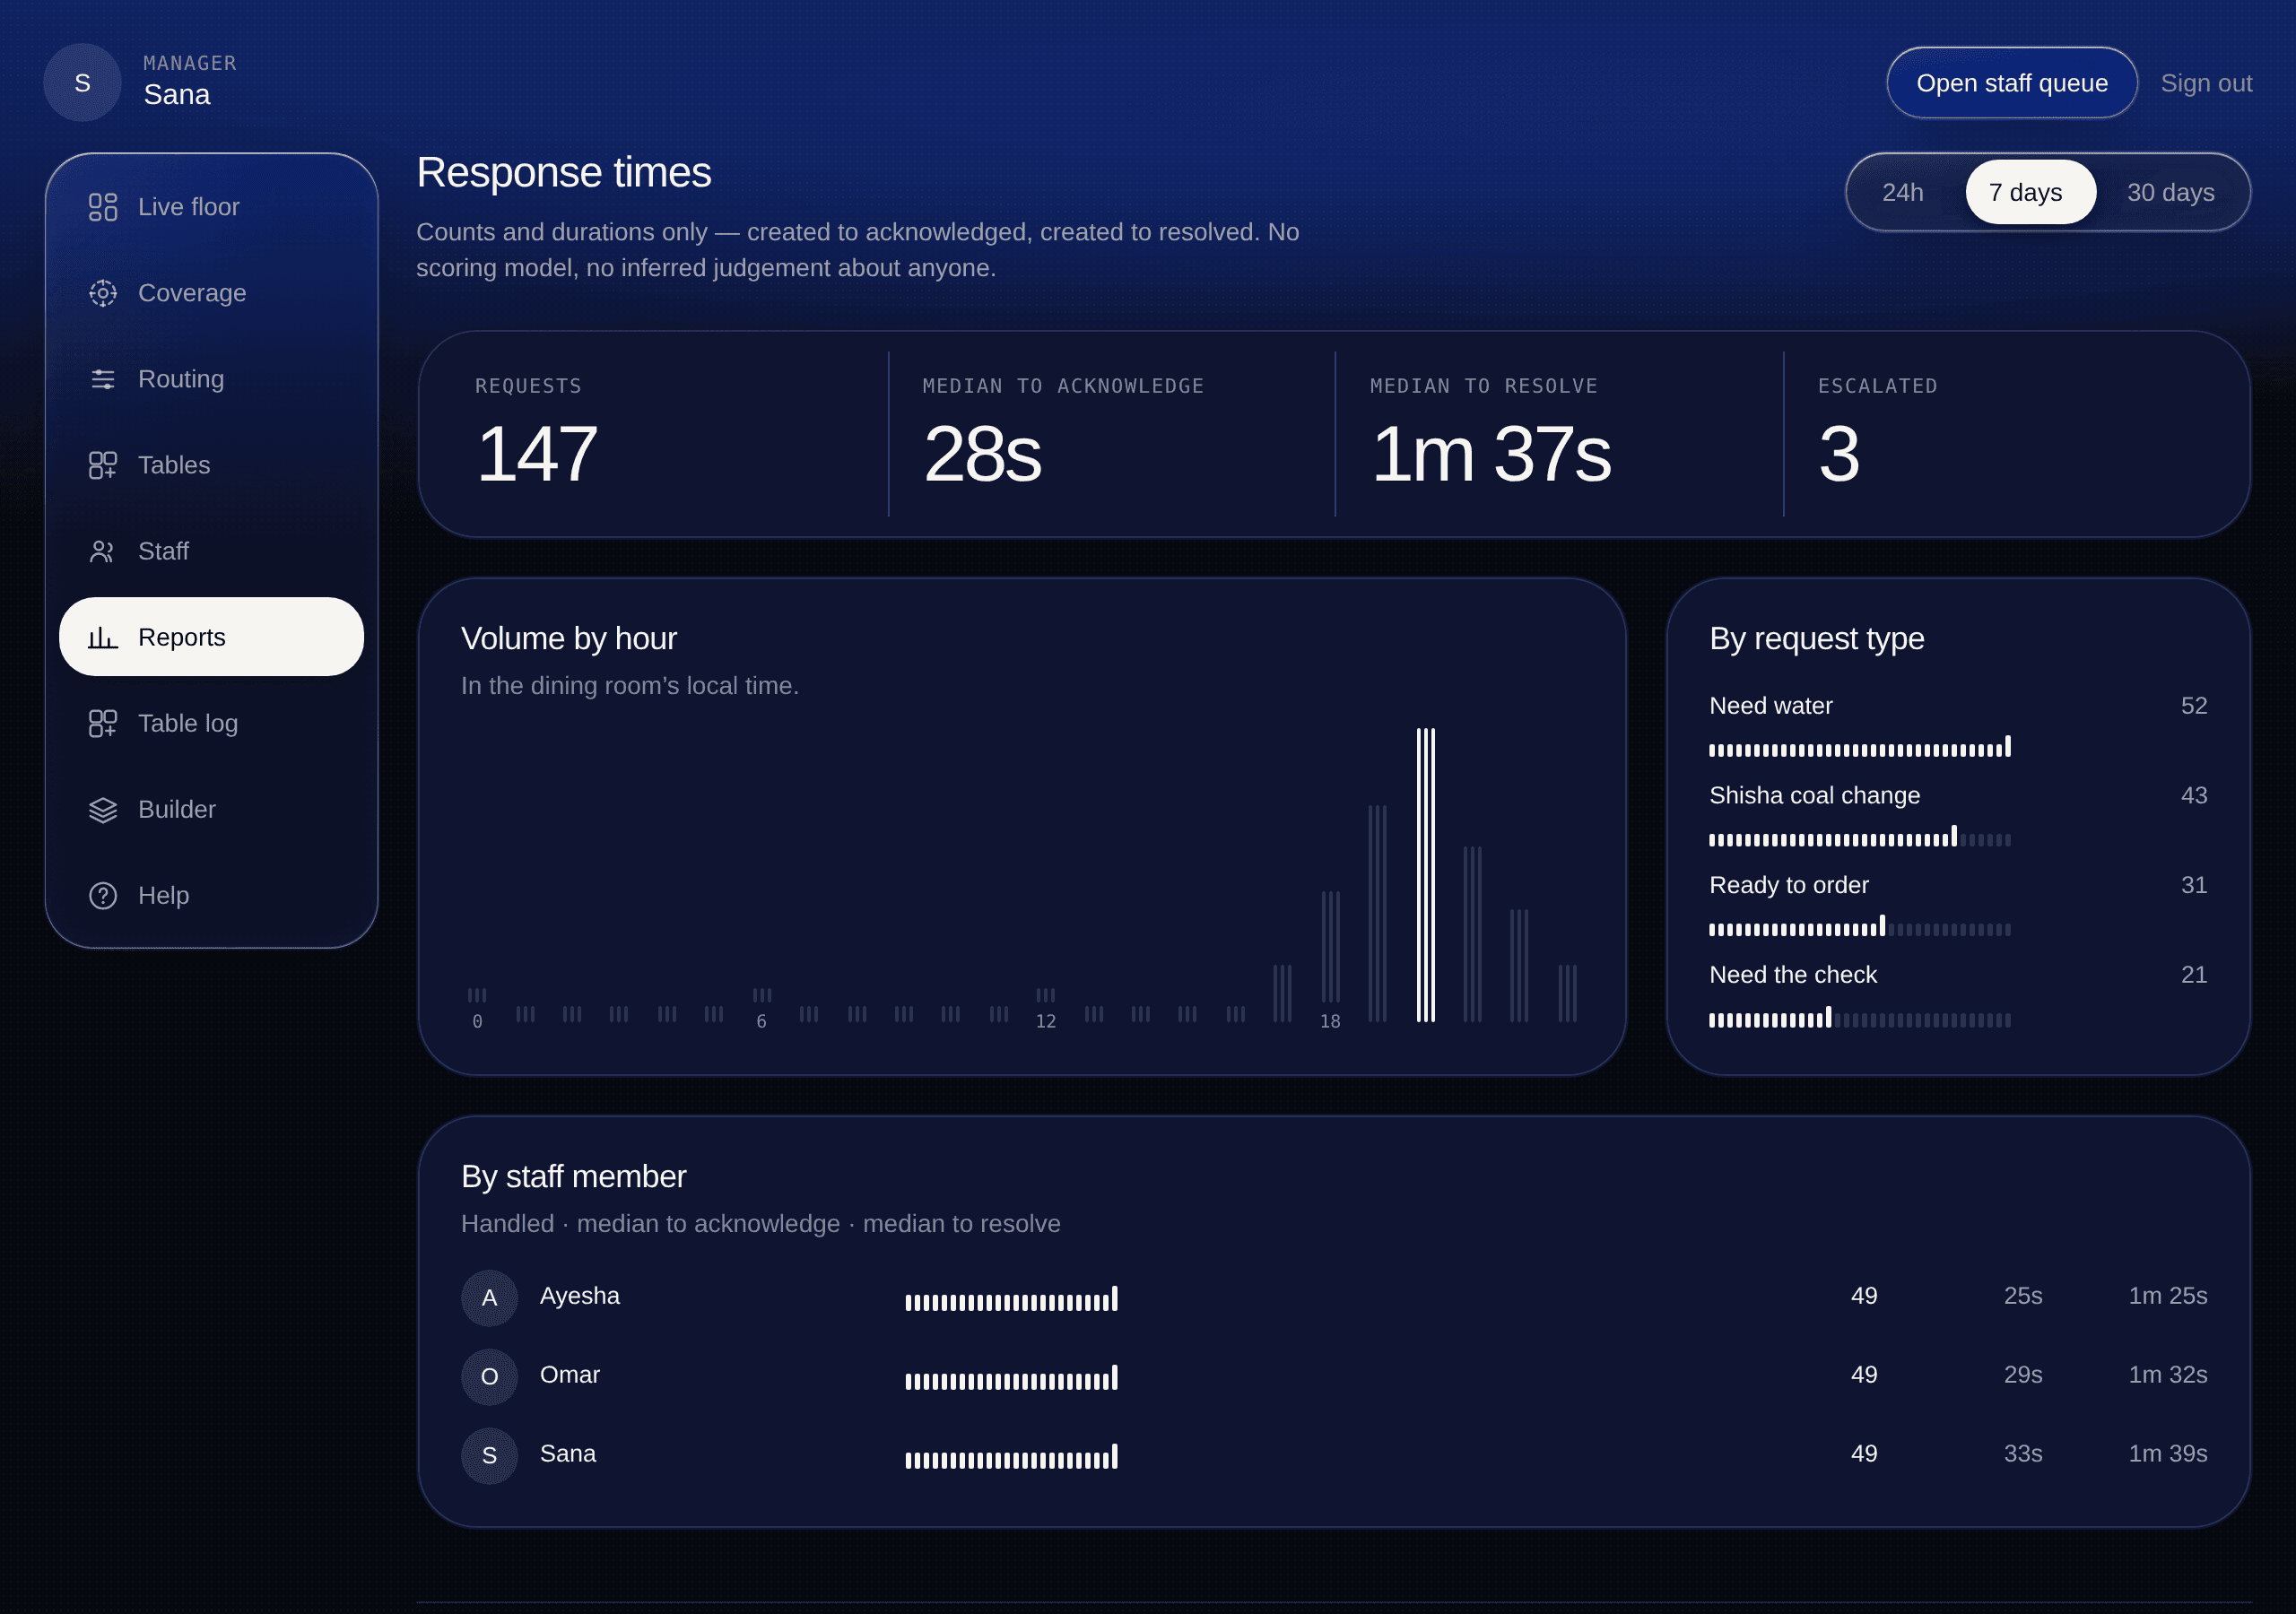Navigate to Tables

click(x=211, y=465)
